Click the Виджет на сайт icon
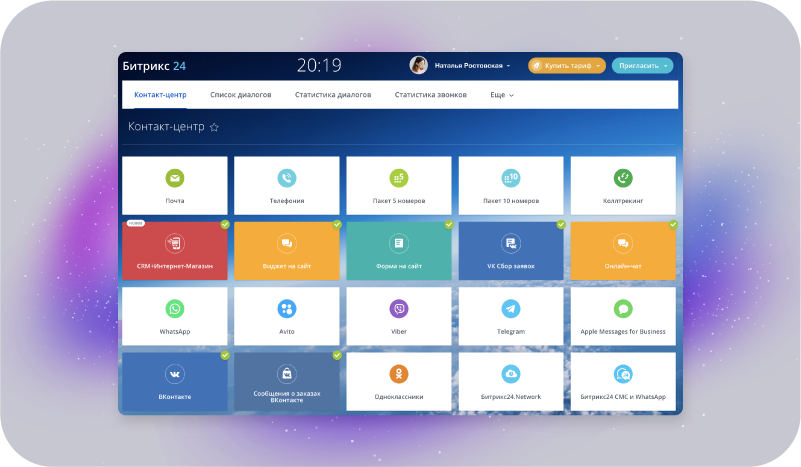The height and width of the screenshot is (467, 801). (x=287, y=244)
